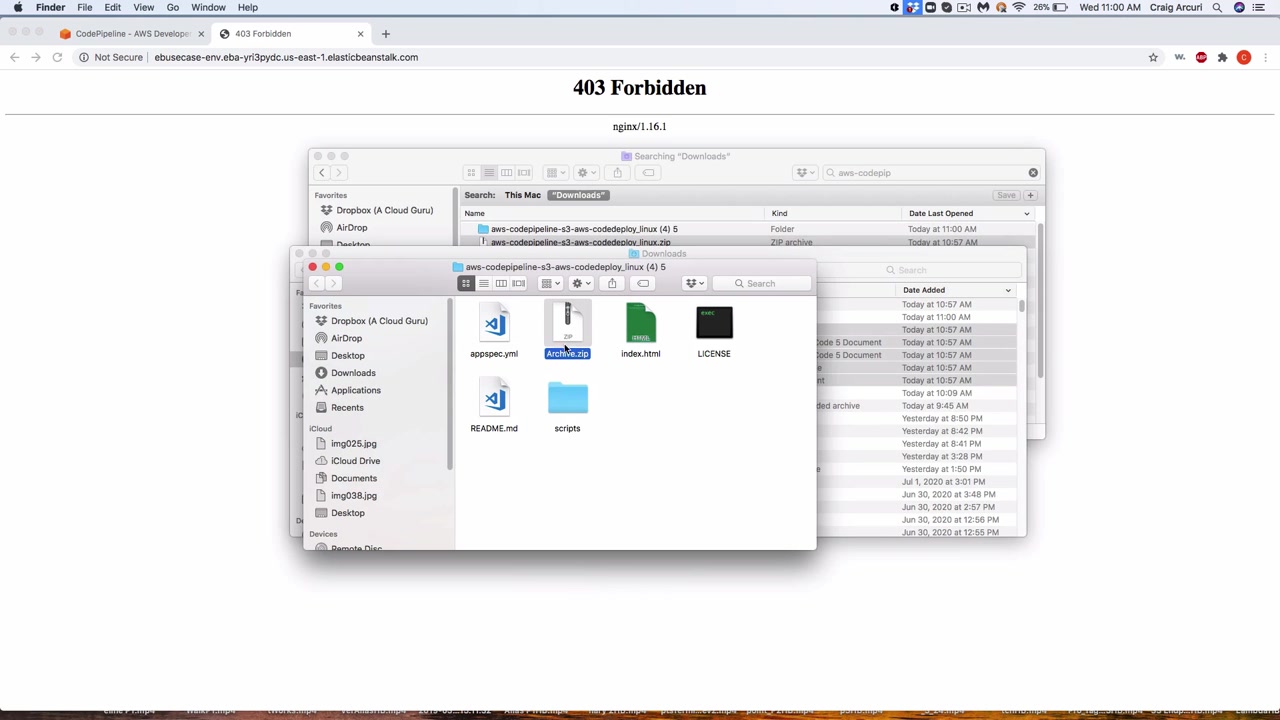Select the README.md file icon

point(494,400)
